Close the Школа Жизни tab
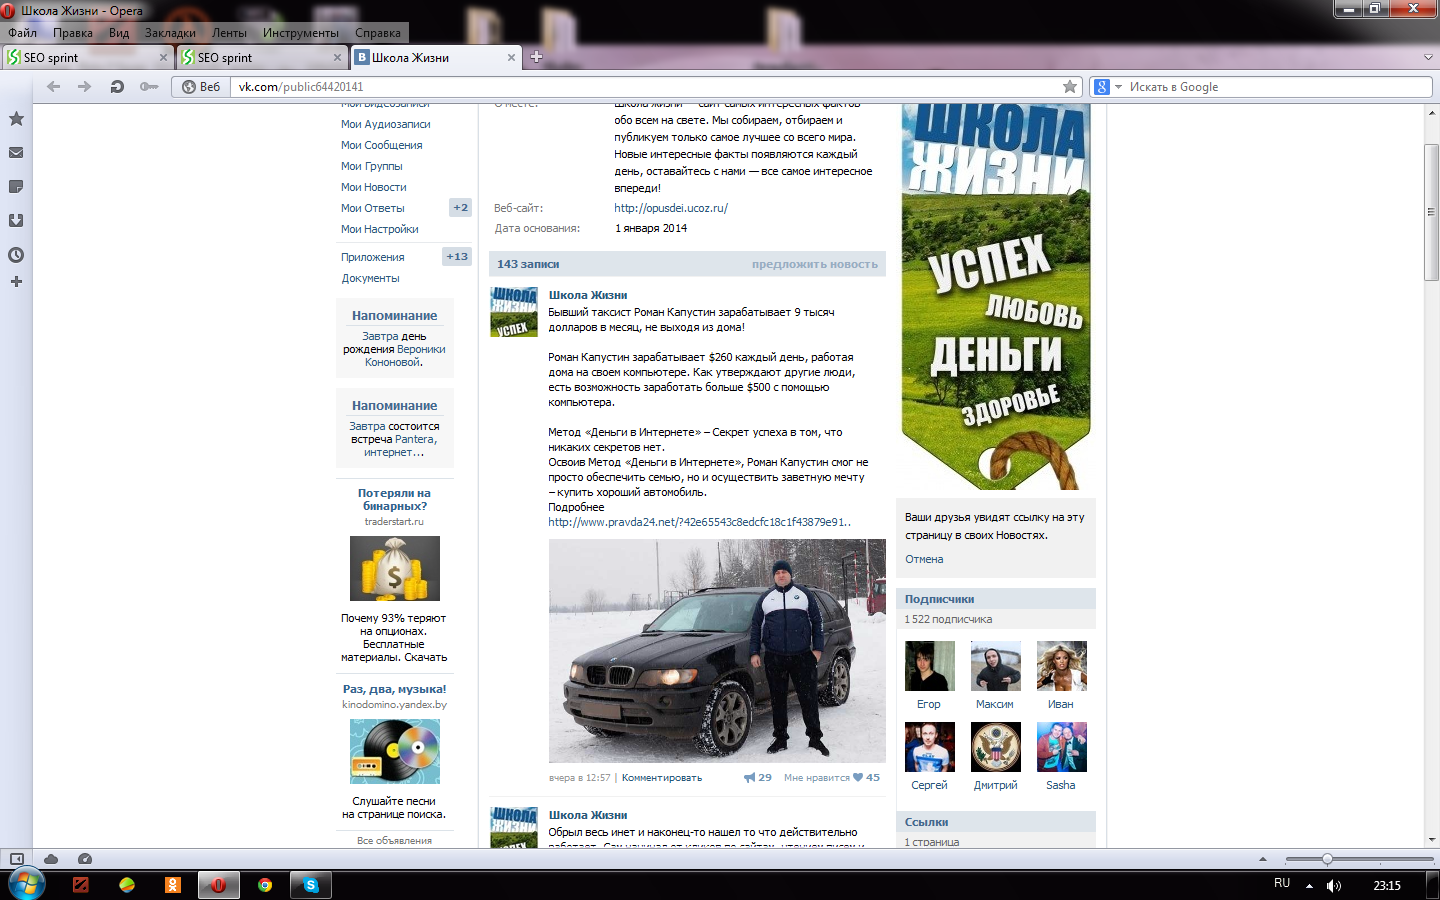 coord(511,58)
